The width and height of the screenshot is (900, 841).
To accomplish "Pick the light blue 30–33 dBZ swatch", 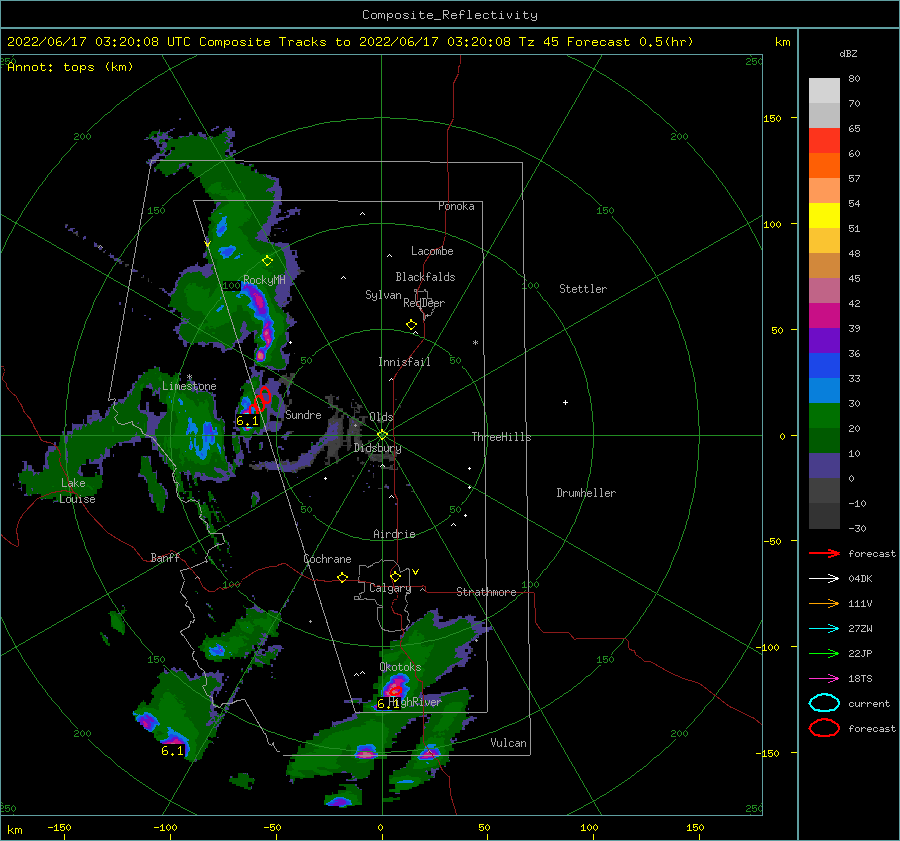I will tap(824, 390).
